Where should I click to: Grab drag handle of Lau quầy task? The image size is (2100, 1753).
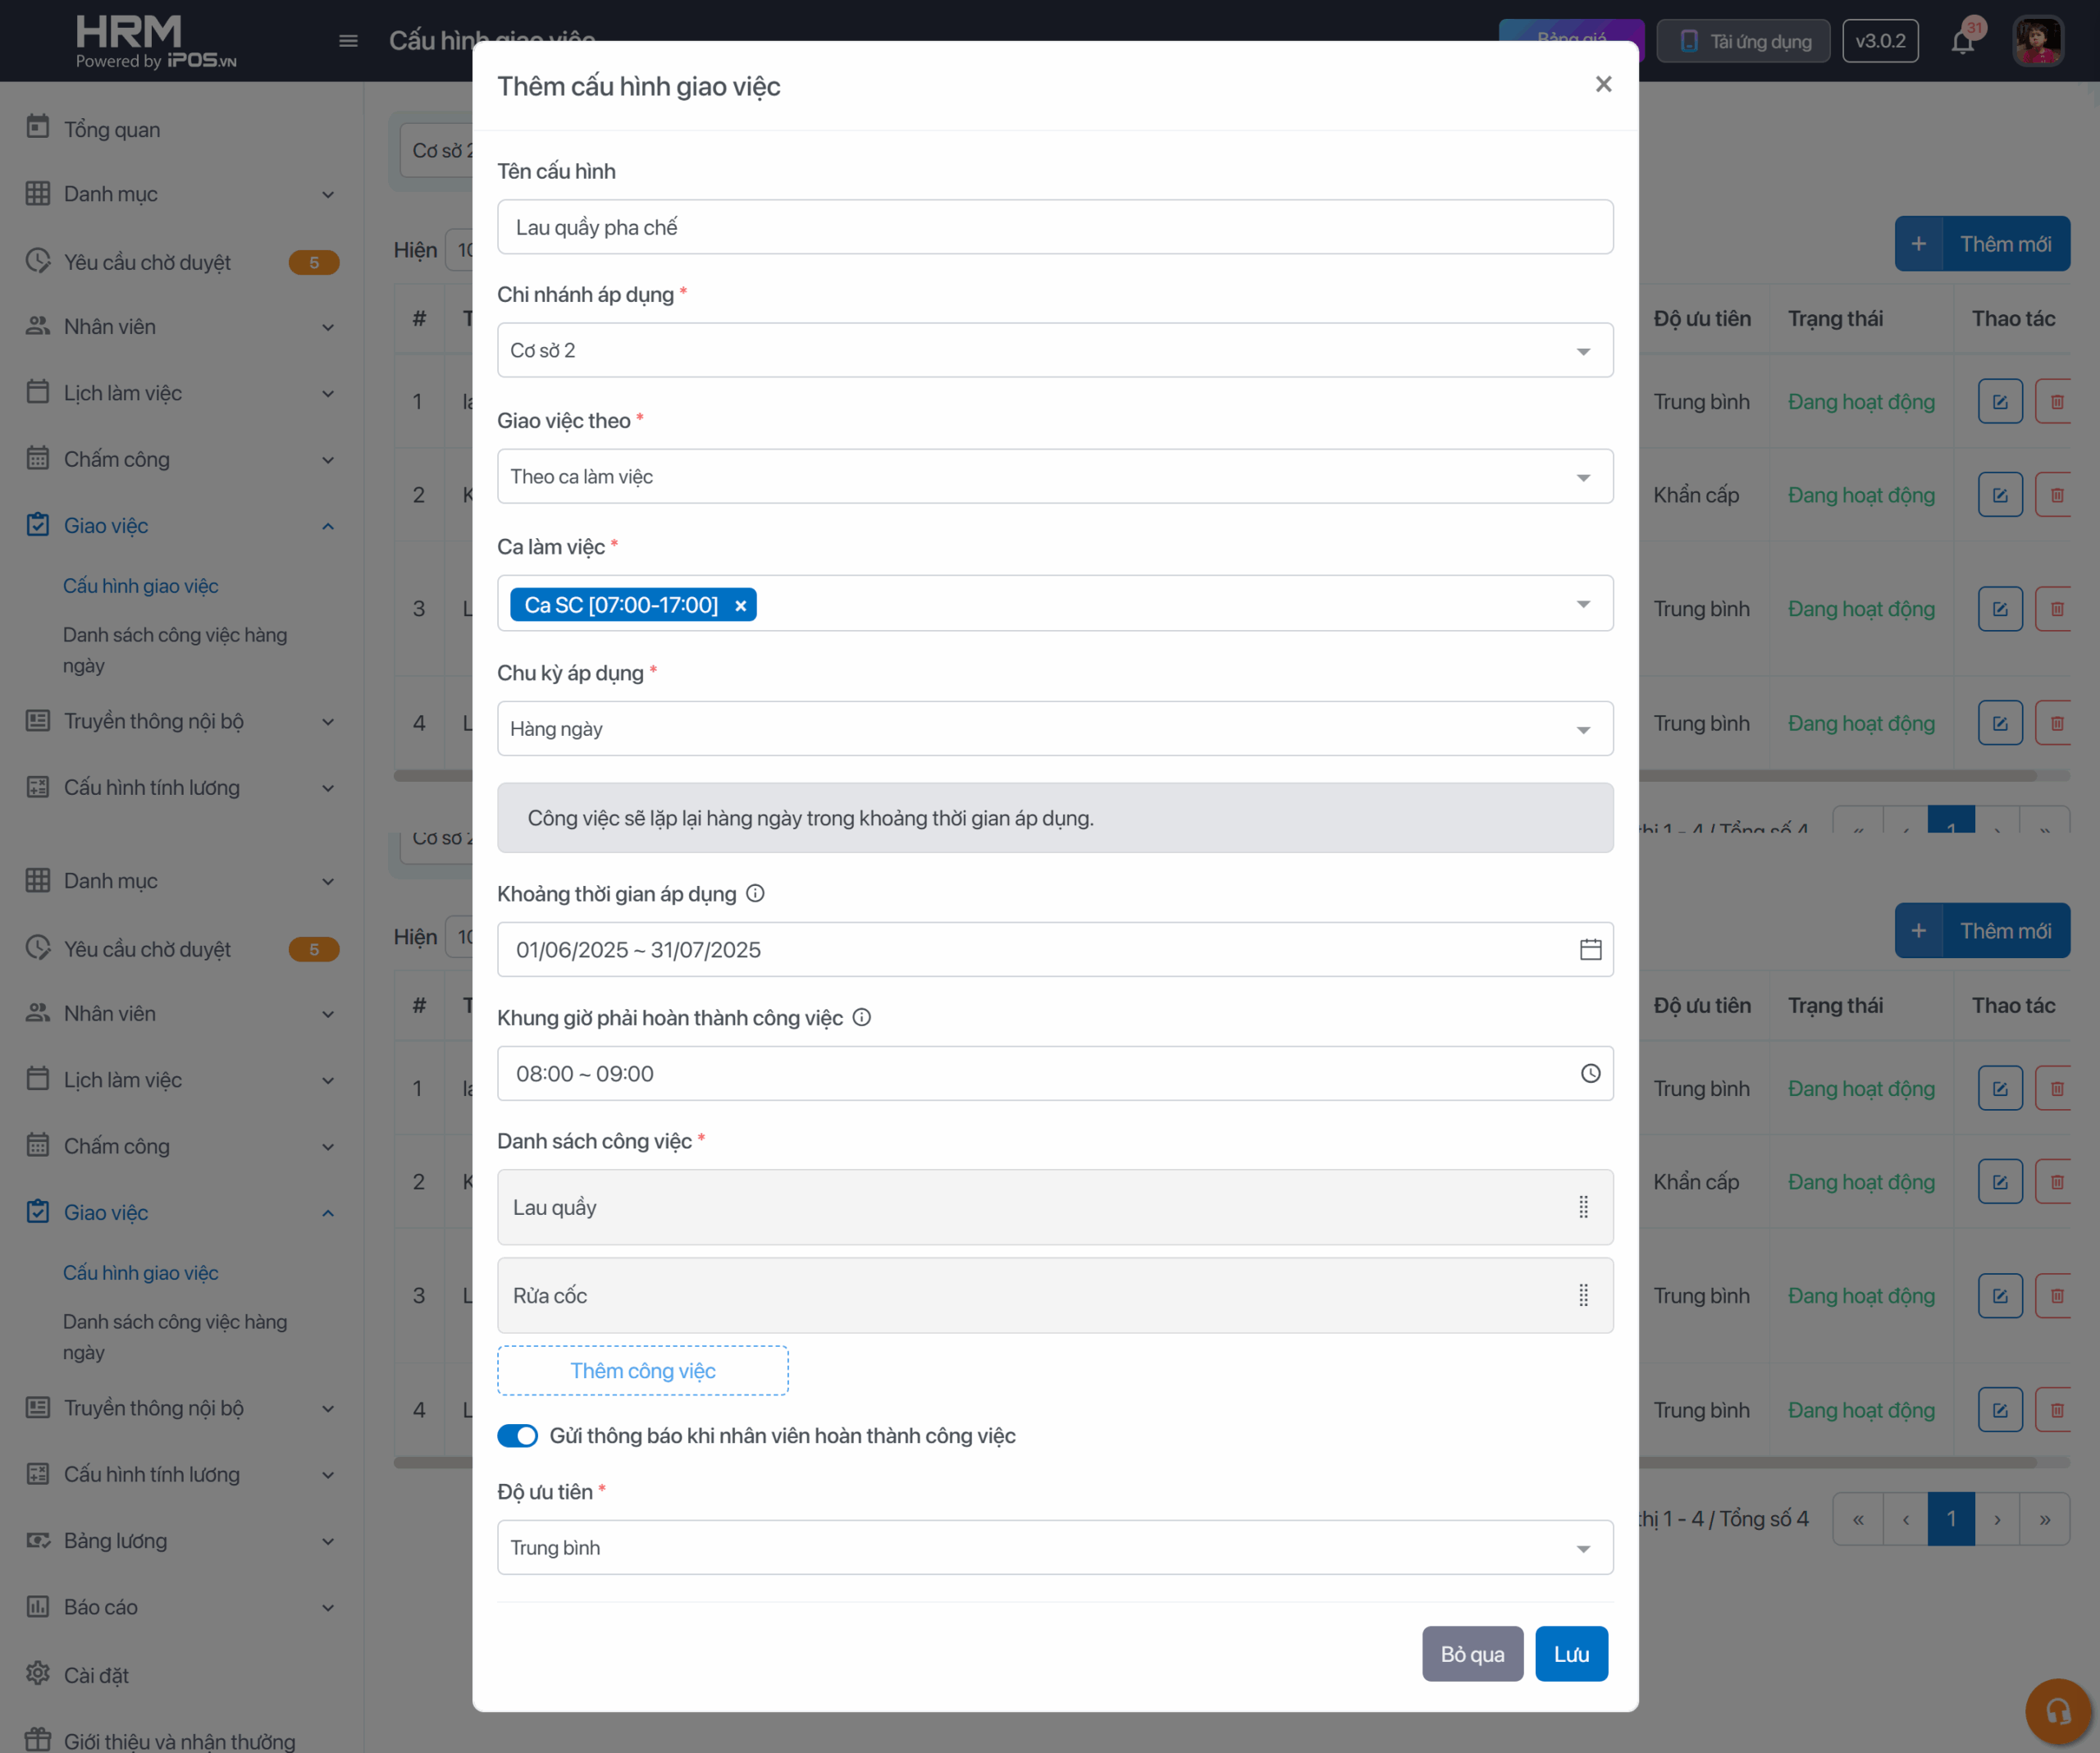(1583, 1207)
